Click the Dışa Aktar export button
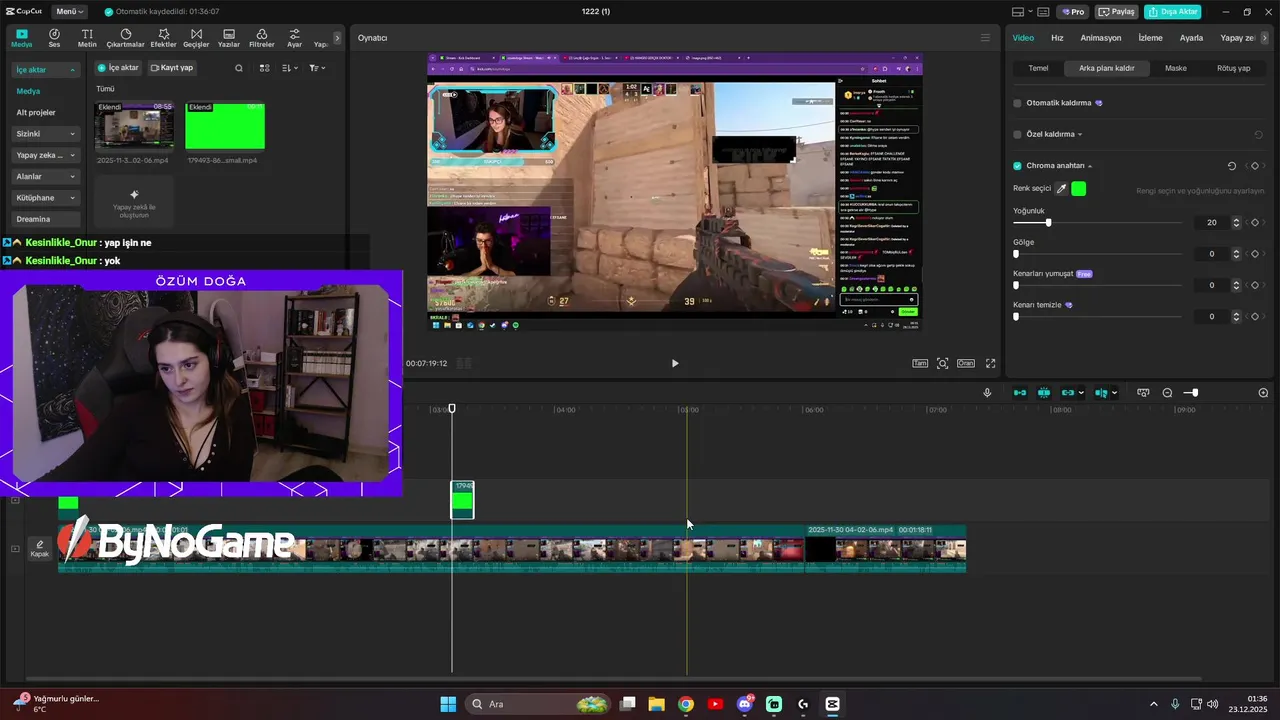The height and width of the screenshot is (720, 1280). tap(1173, 12)
